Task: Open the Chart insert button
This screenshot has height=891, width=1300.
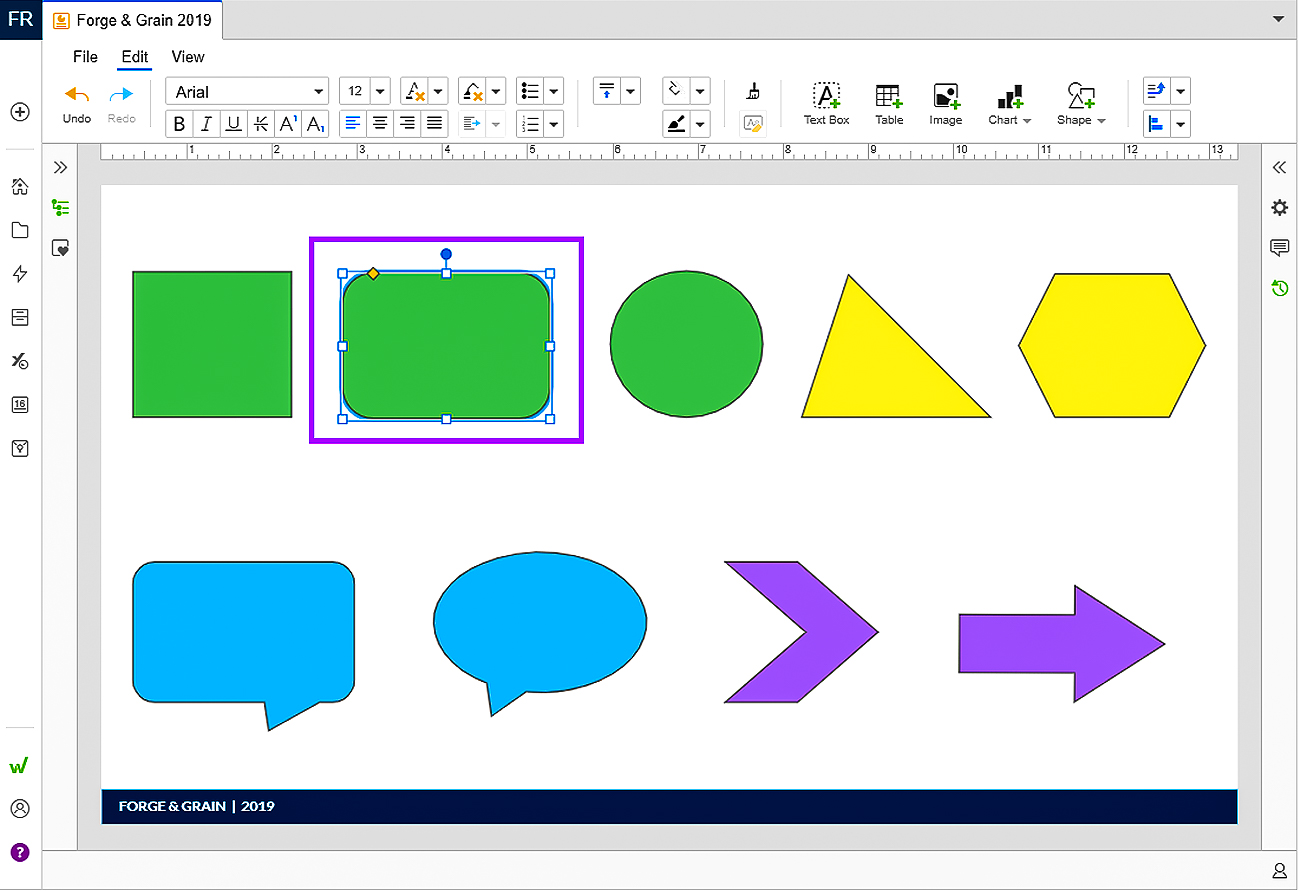Action: [x=1009, y=104]
